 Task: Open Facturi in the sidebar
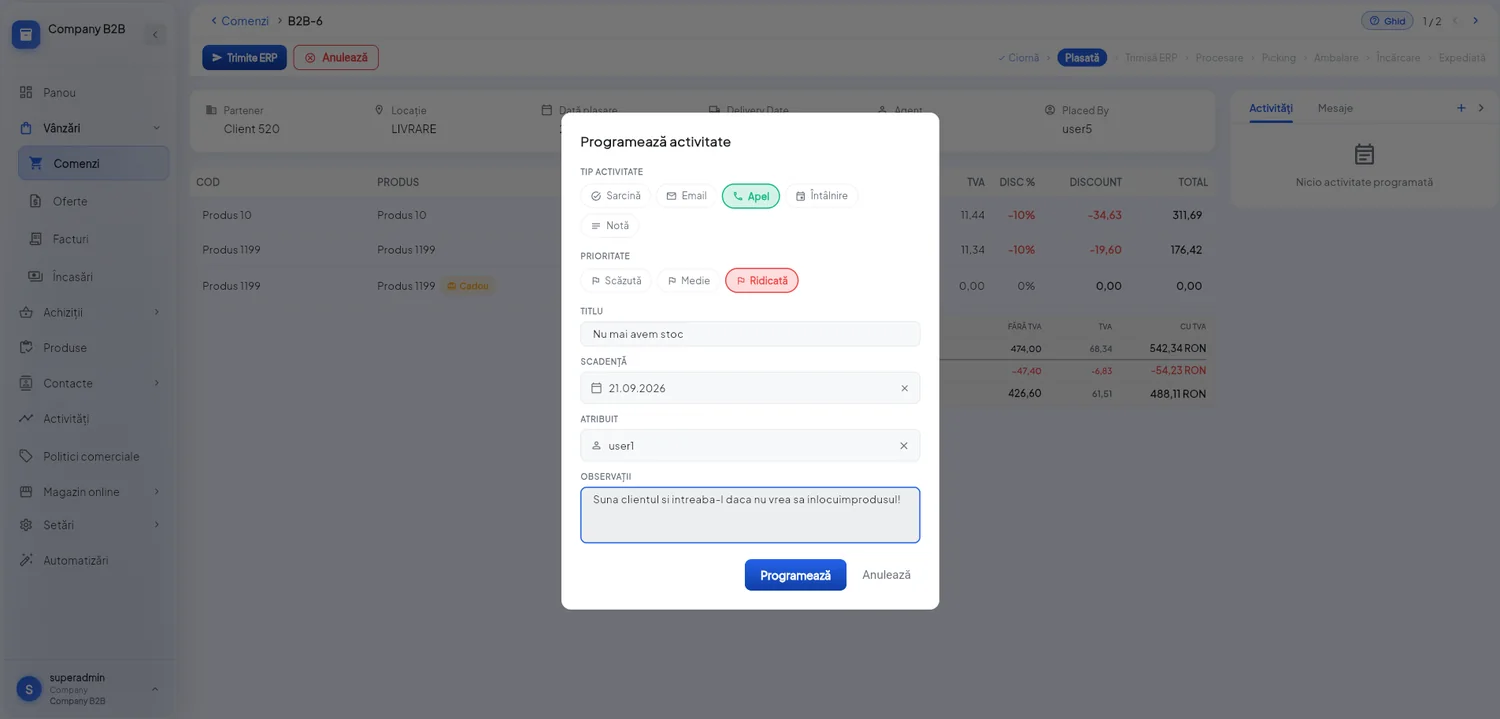point(94,239)
